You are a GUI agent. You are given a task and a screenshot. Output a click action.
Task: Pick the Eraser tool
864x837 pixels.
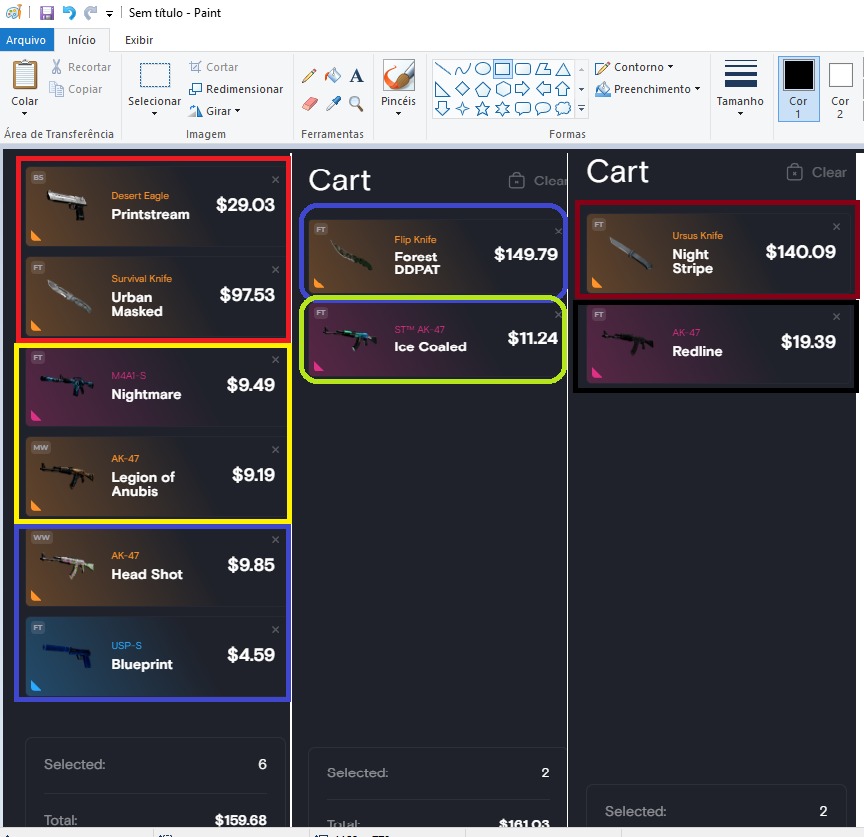[x=309, y=103]
